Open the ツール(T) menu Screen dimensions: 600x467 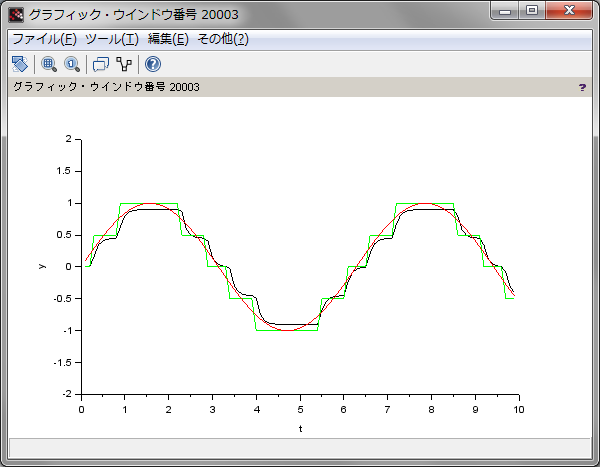point(111,39)
